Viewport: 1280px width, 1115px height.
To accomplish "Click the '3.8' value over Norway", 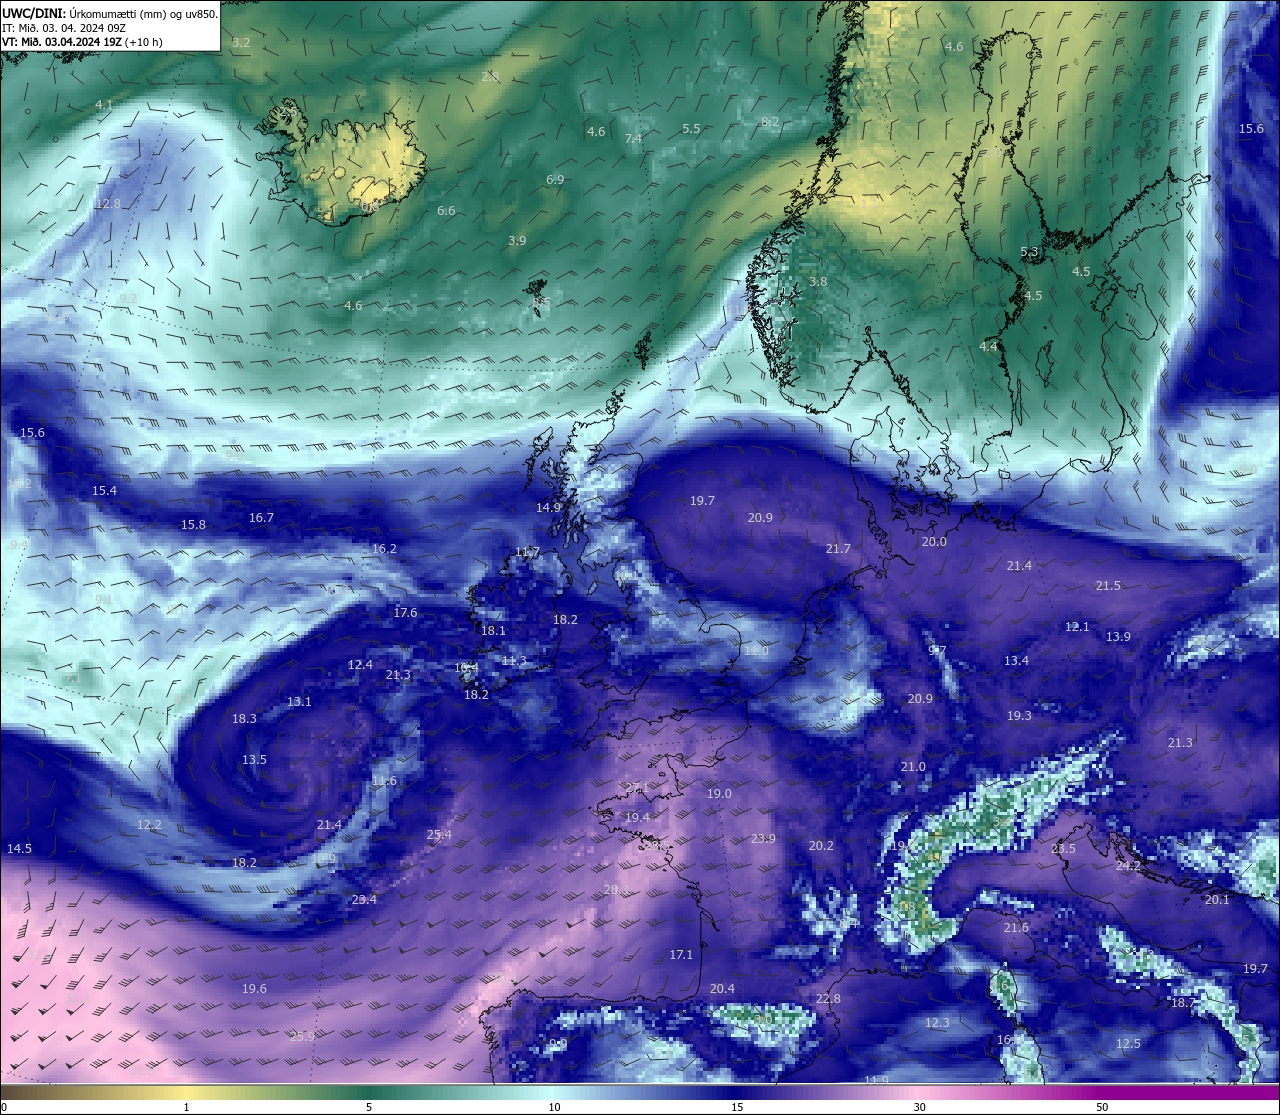I will point(818,282).
